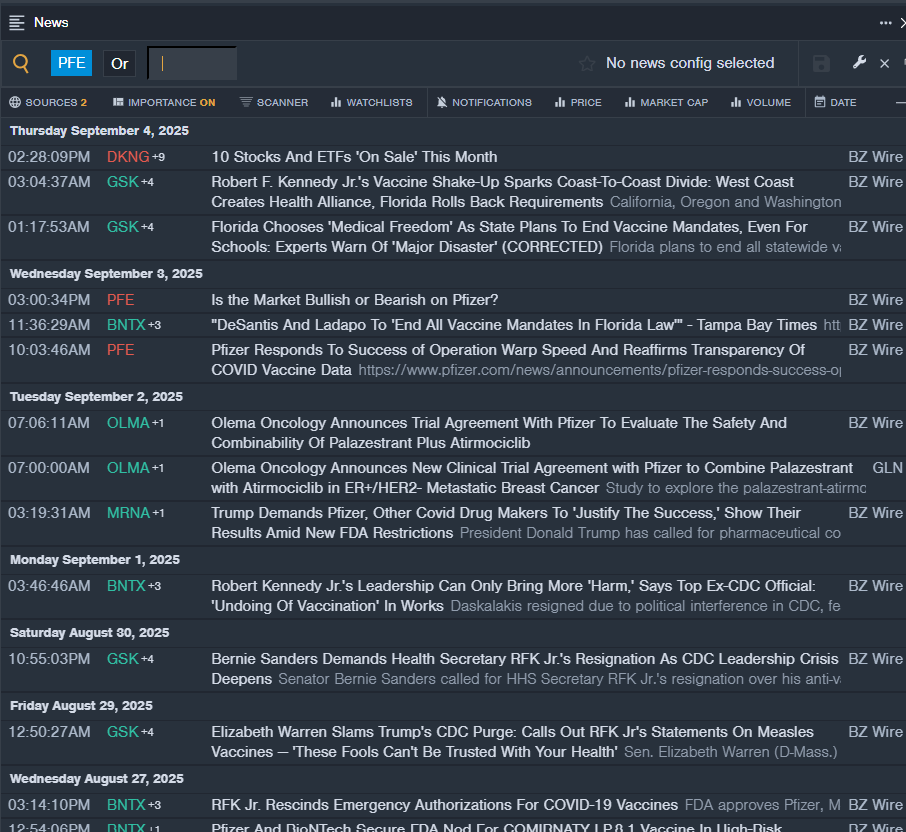This screenshot has height=832, width=906.
Task: Open Olema 'New Clinical Trial Agreement' headline
Action: [x=532, y=478]
